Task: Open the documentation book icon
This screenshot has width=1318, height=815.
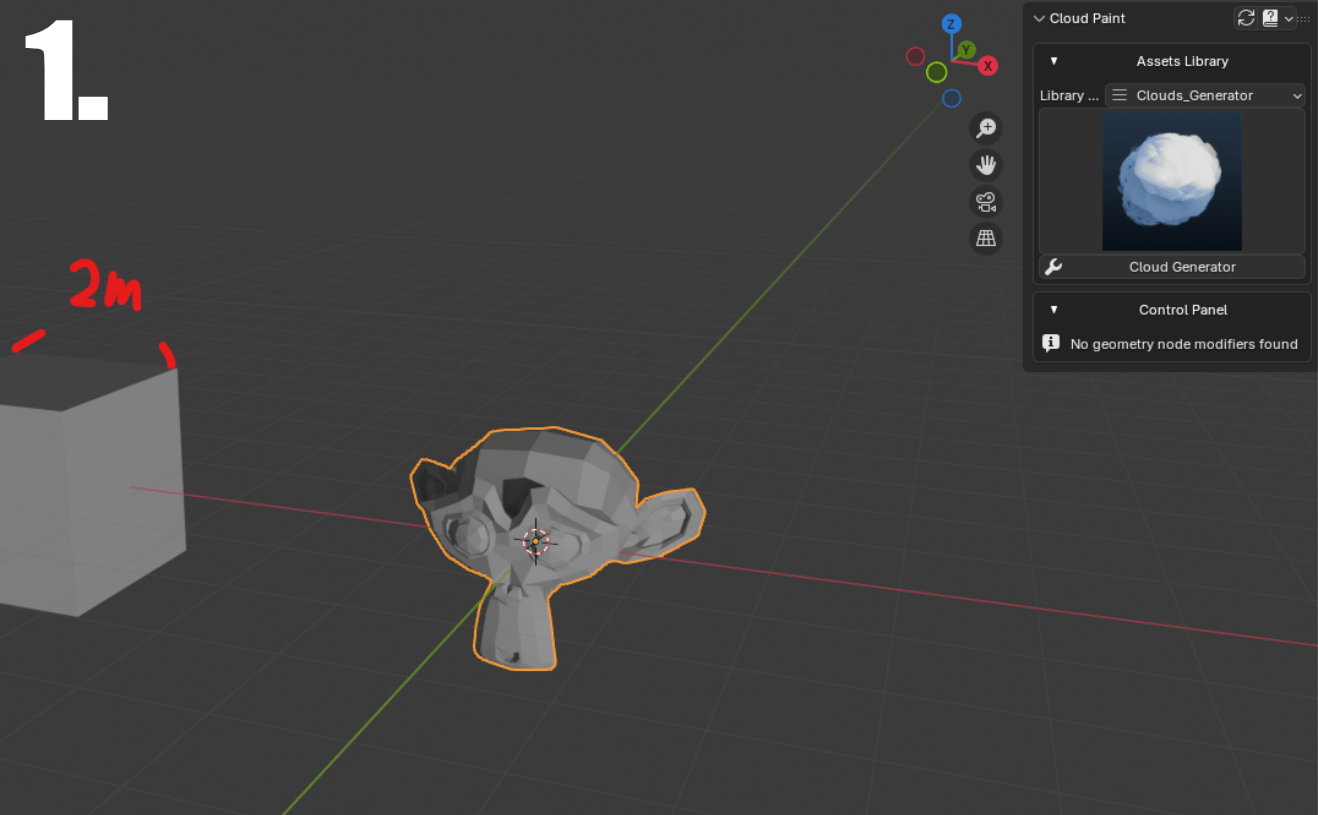Action: (x=1270, y=18)
